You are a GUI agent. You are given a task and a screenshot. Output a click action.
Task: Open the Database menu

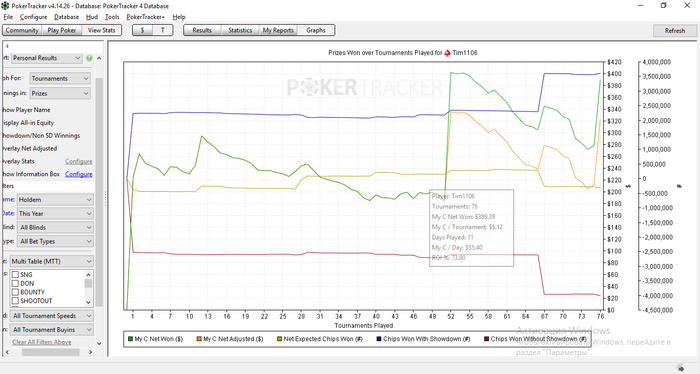(x=67, y=17)
